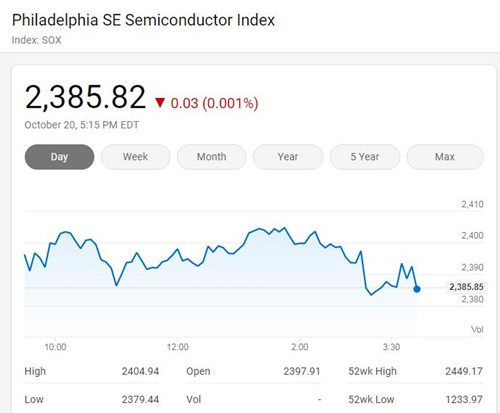
Task: Open the 5 Year chart range
Action: click(365, 157)
